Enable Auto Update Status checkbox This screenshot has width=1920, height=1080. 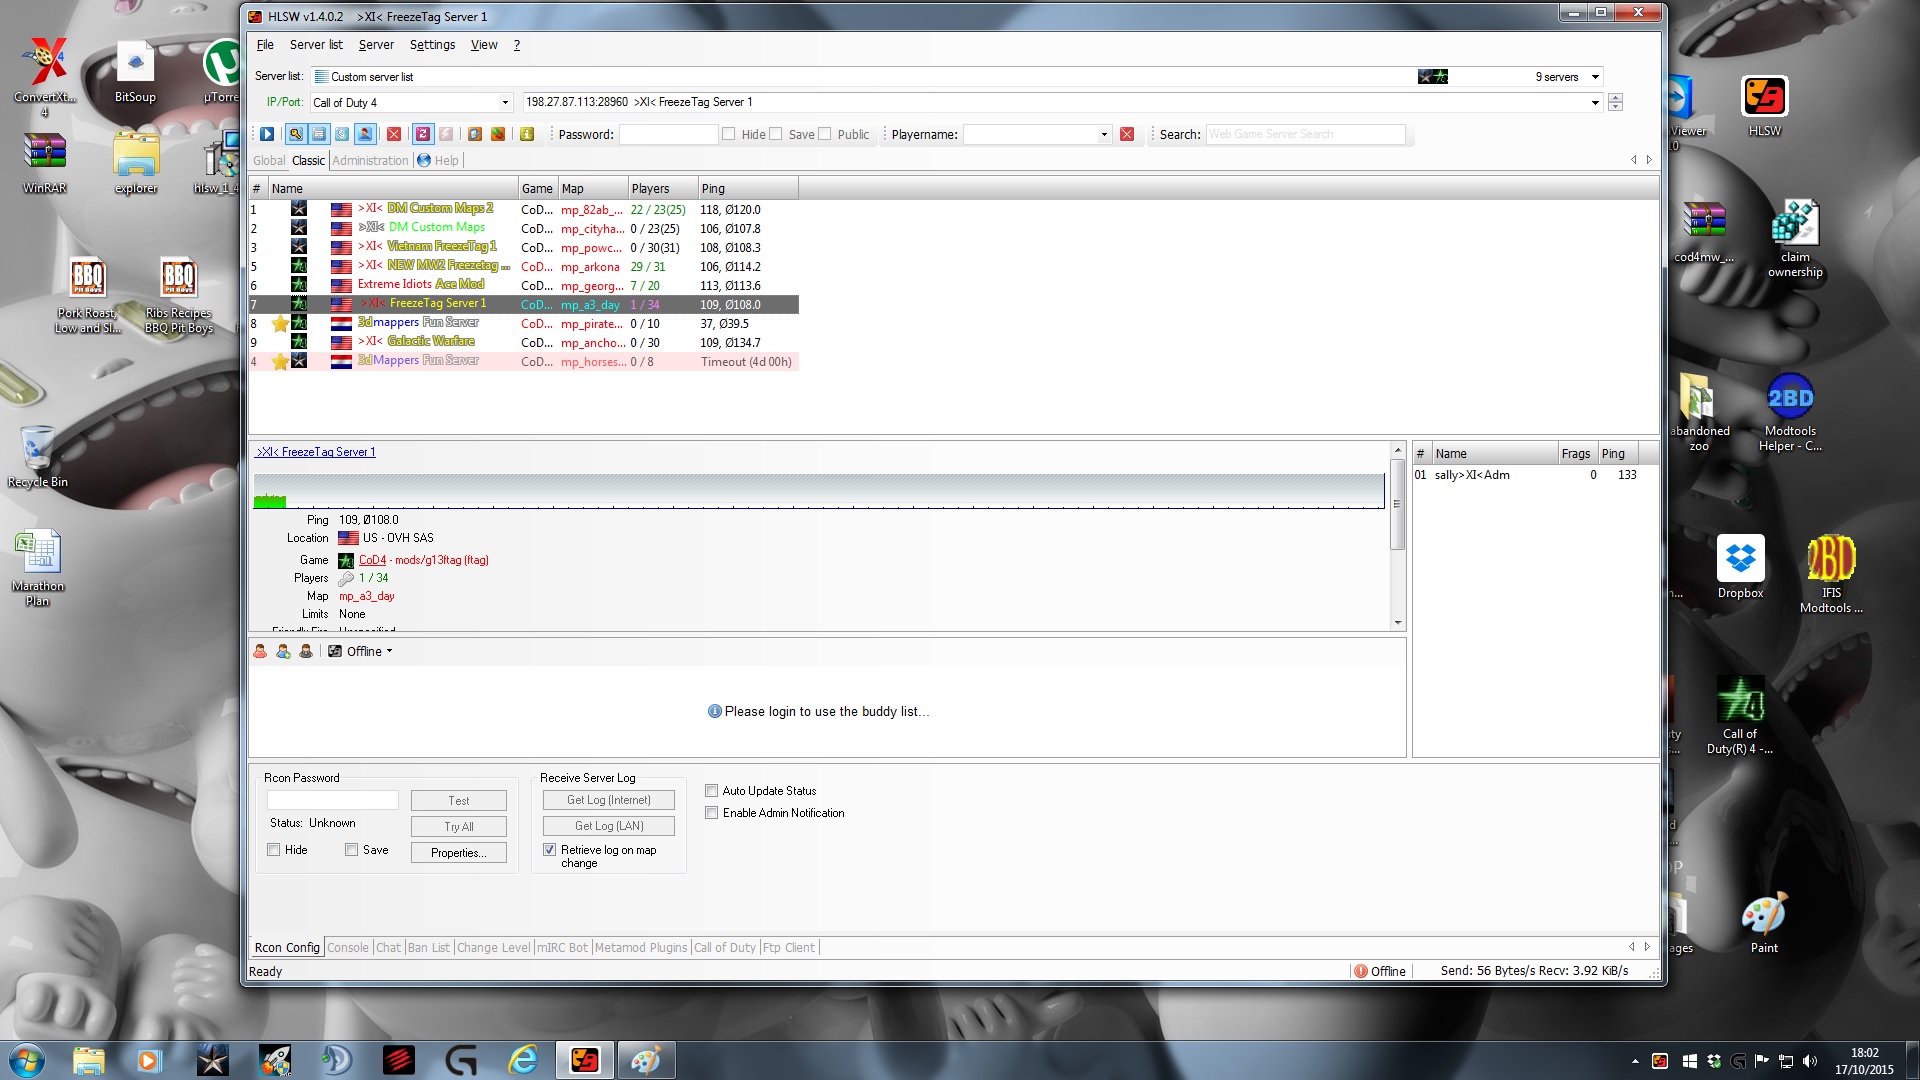(x=711, y=791)
